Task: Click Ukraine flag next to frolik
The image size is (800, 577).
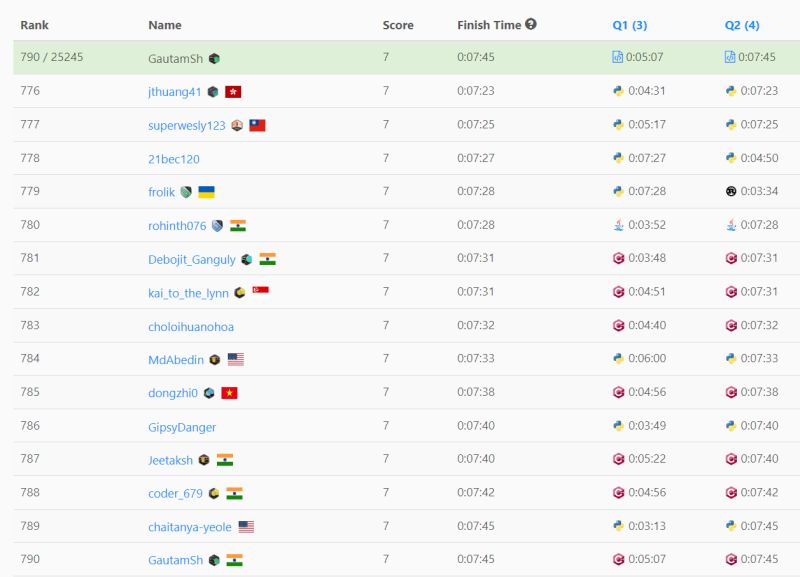Action: coord(206,192)
